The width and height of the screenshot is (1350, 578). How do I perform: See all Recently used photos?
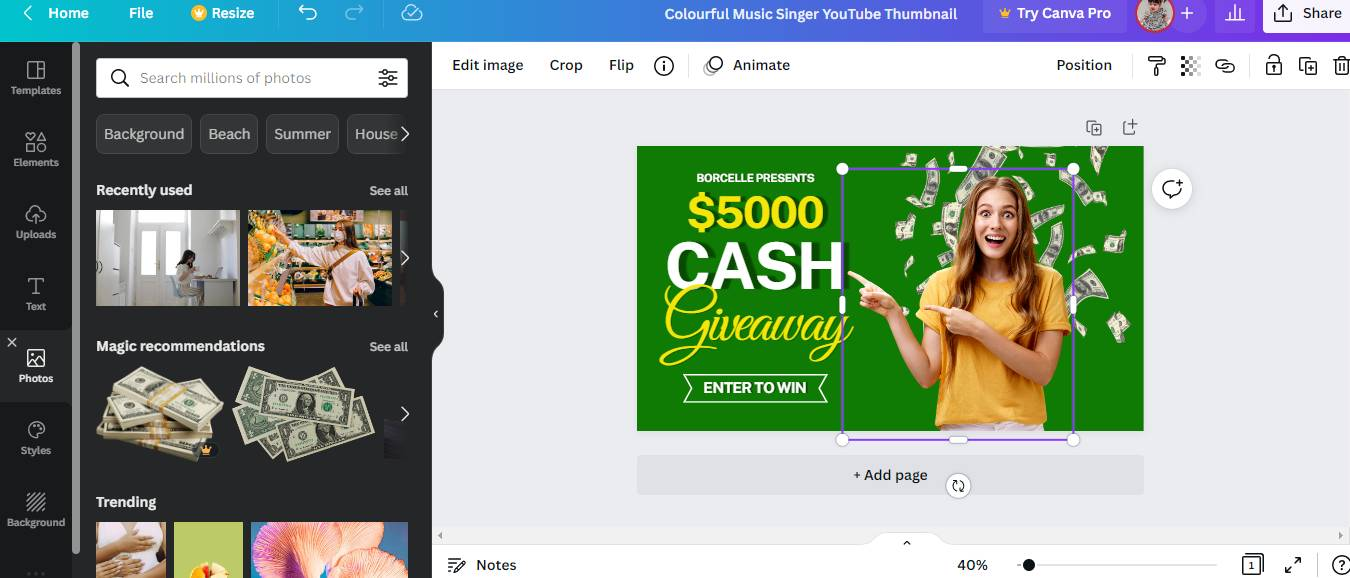coord(388,191)
